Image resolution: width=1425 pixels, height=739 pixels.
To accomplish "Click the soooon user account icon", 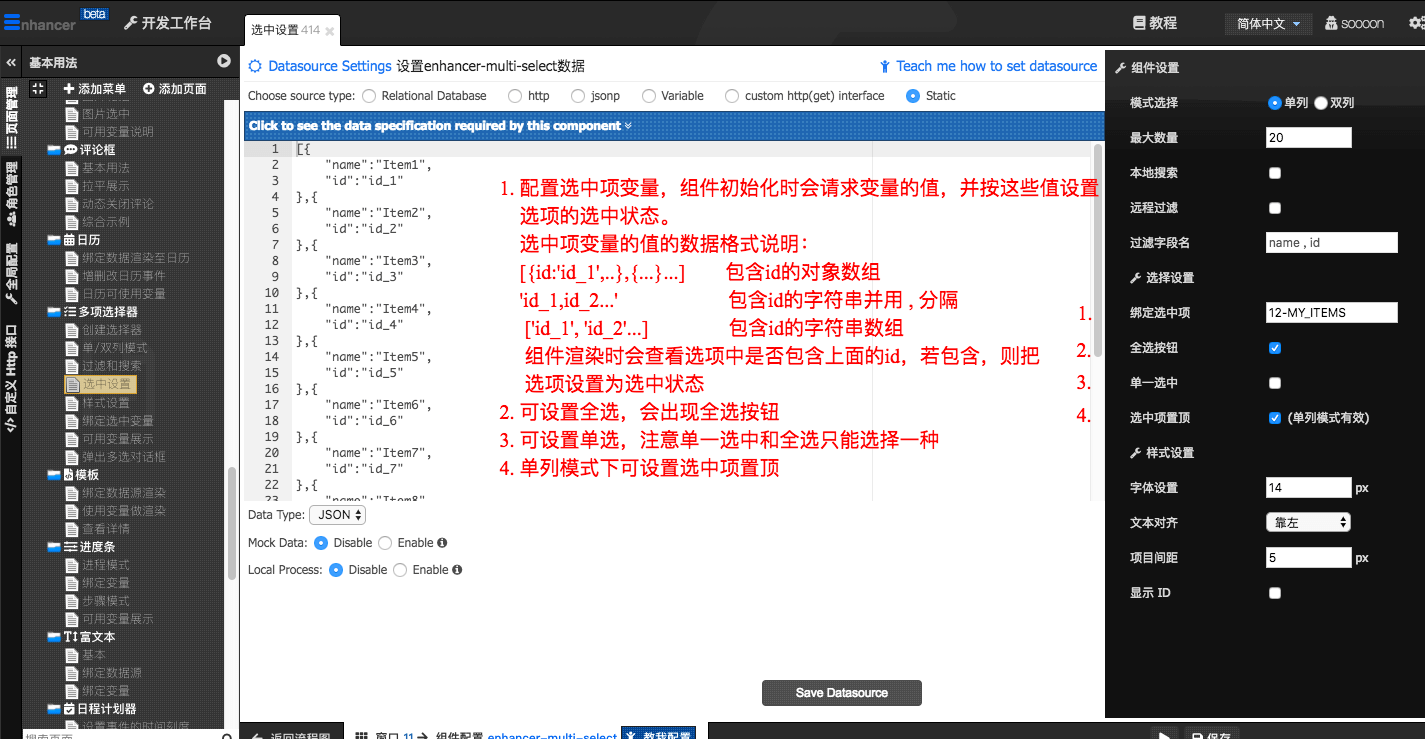I will pos(1331,23).
